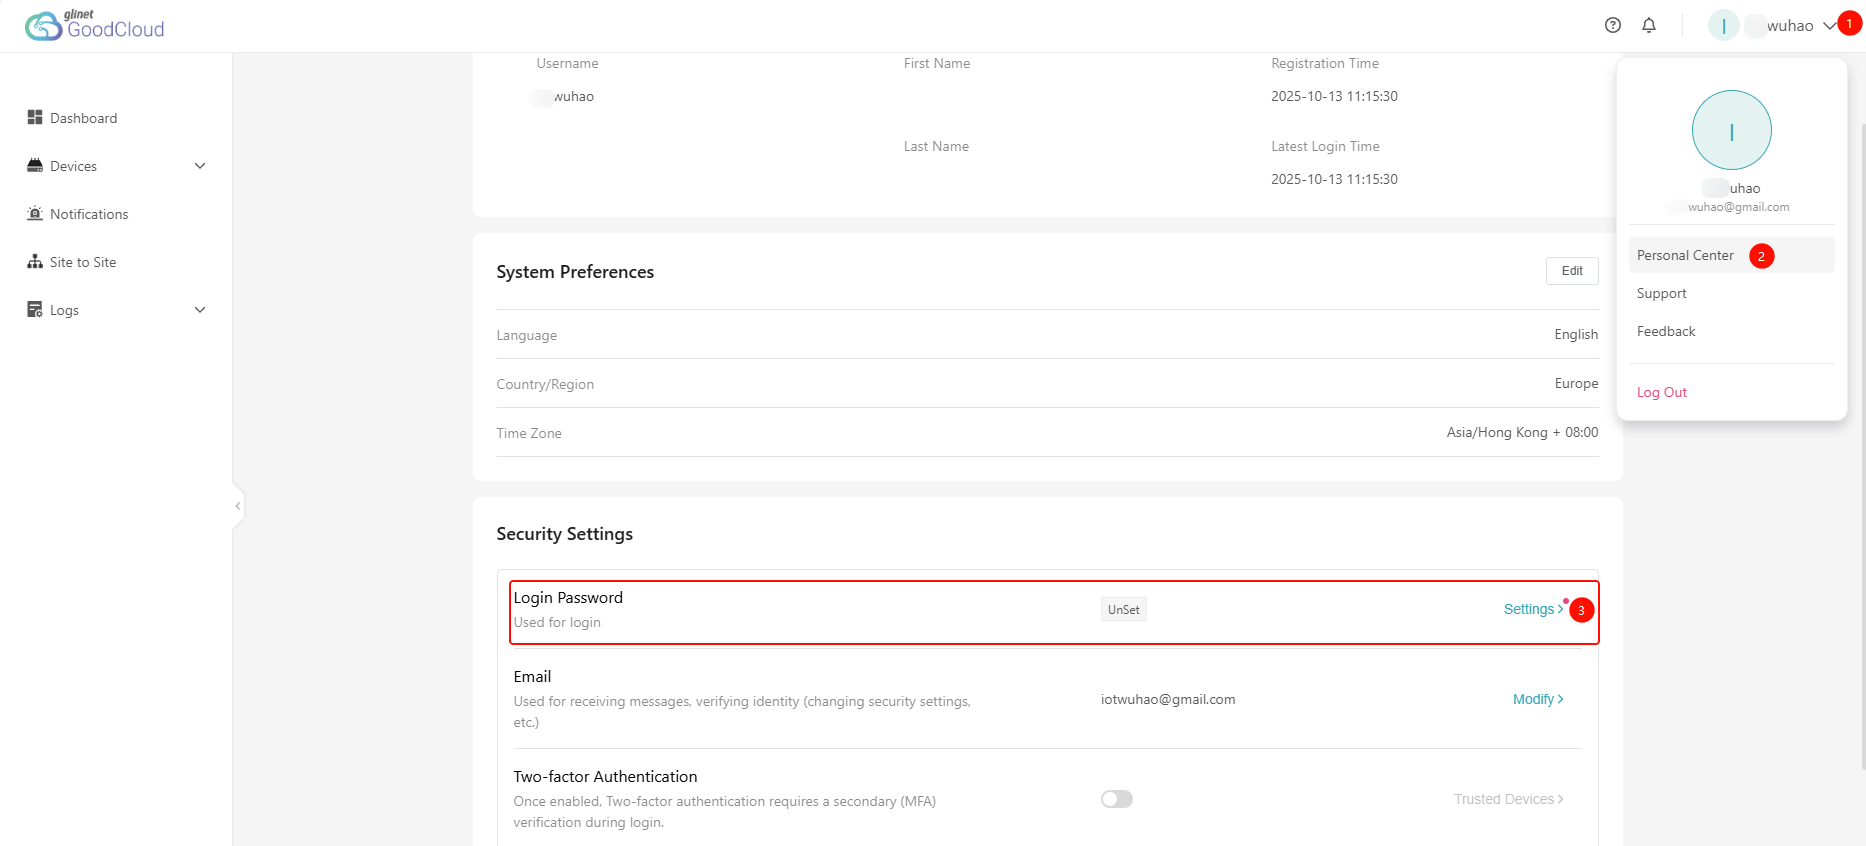
Task: Collapse the user account dropdown arrow
Action: pos(1828,26)
